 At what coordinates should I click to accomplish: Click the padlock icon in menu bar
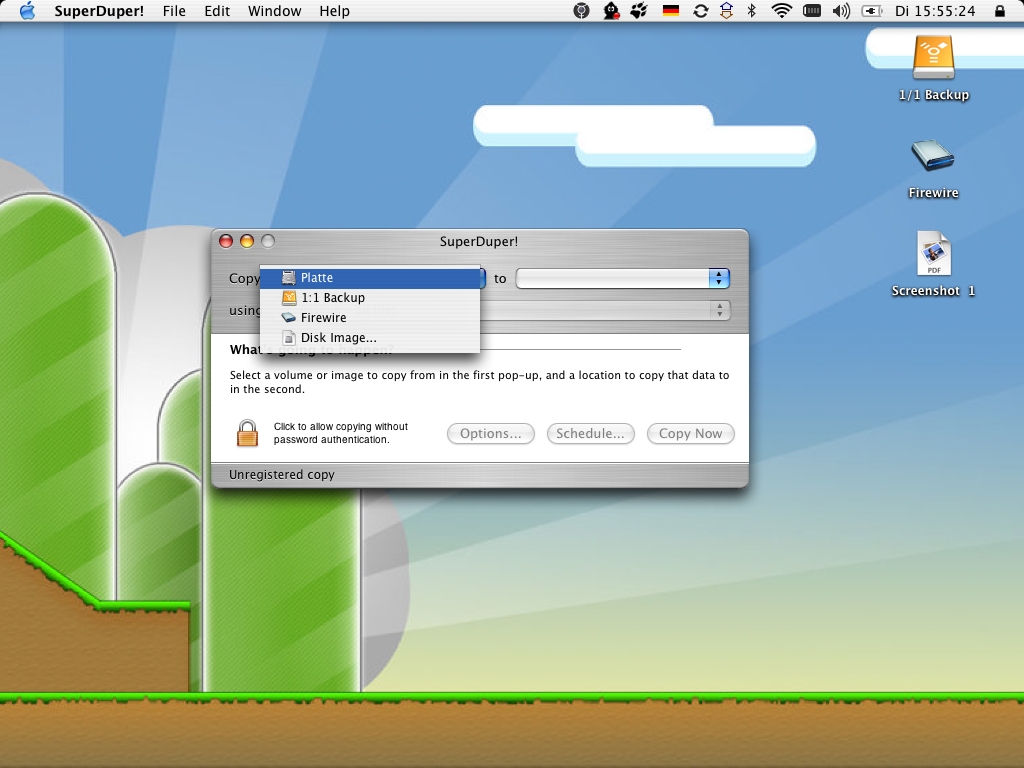click(x=999, y=10)
